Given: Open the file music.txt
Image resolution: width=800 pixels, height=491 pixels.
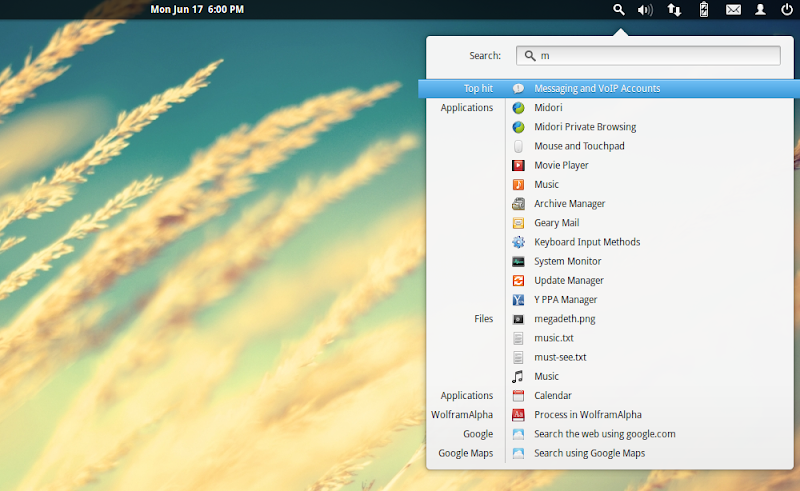Looking at the screenshot, I should point(554,338).
